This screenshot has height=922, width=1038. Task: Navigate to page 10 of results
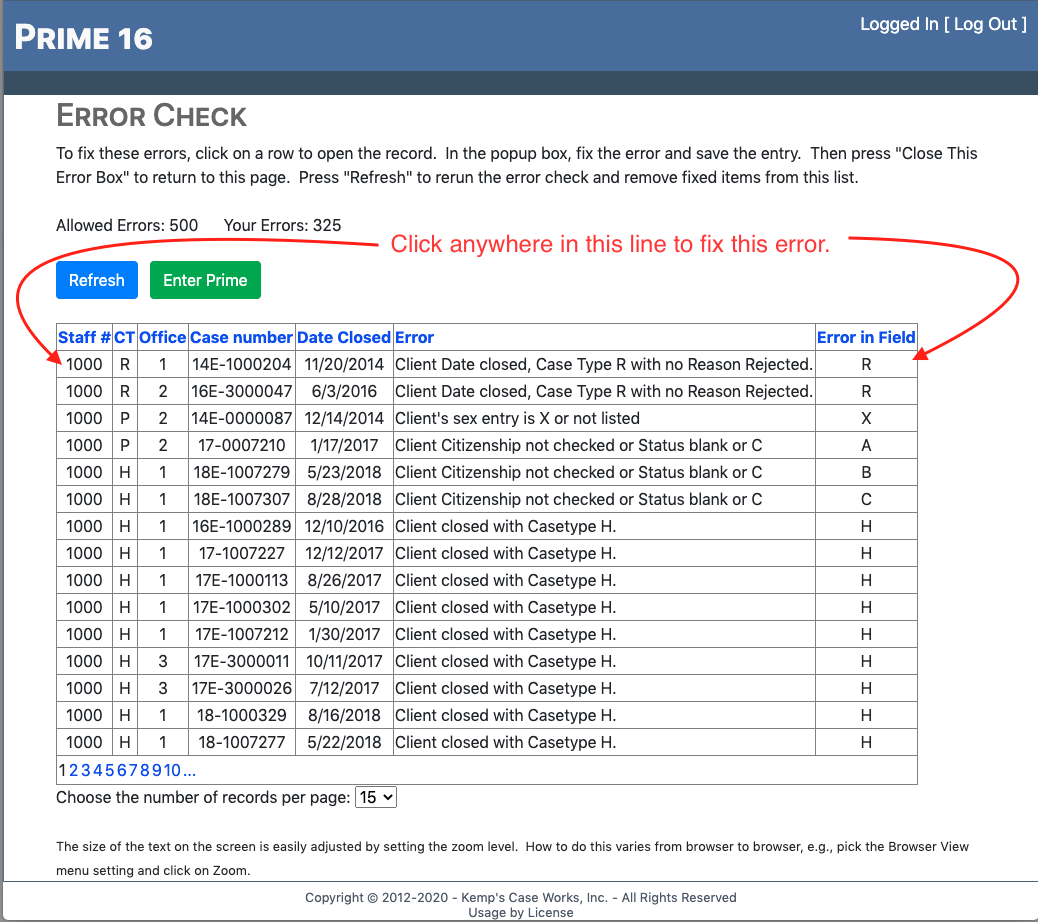click(172, 770)
